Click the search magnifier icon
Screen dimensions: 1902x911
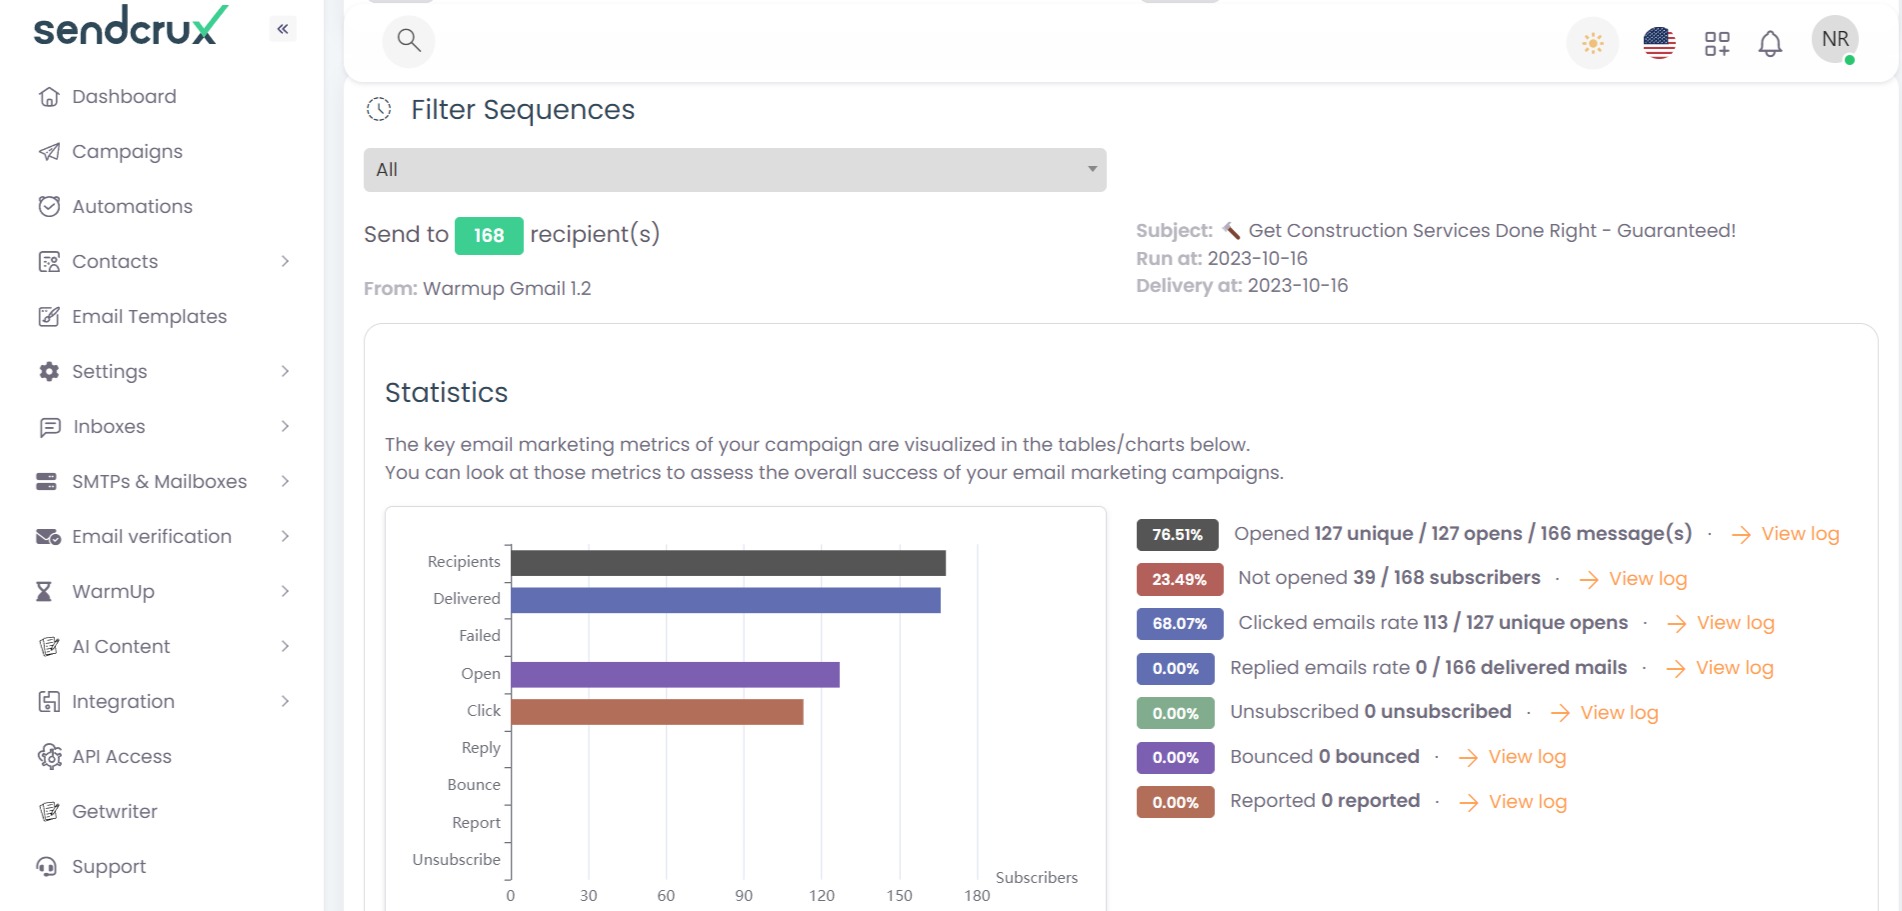[408, 41]
